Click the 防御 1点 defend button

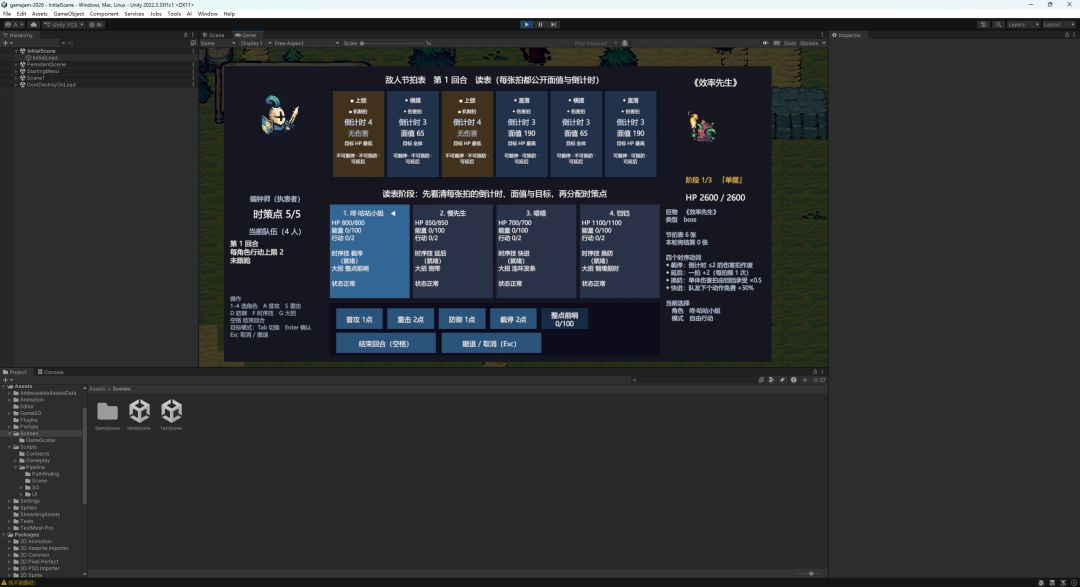tap(462, 319)
